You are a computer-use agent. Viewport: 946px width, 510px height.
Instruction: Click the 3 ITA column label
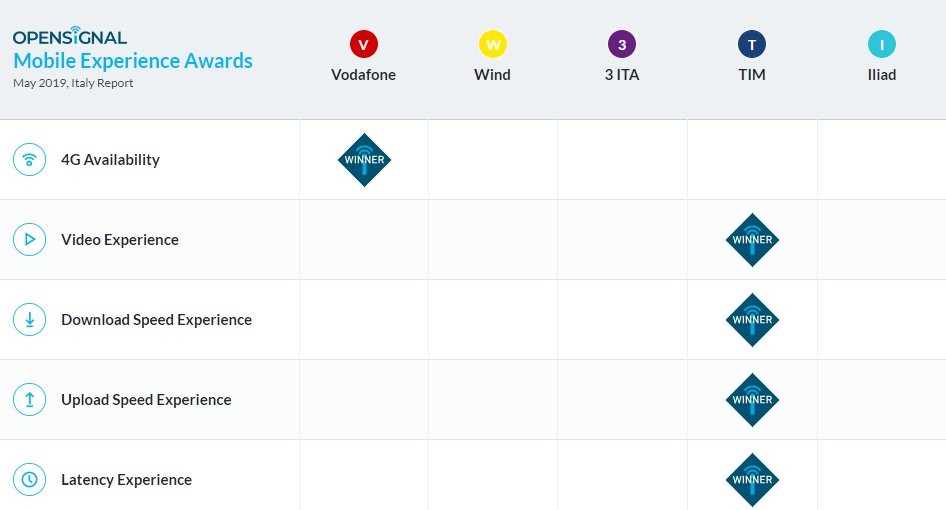click(622, 75)
